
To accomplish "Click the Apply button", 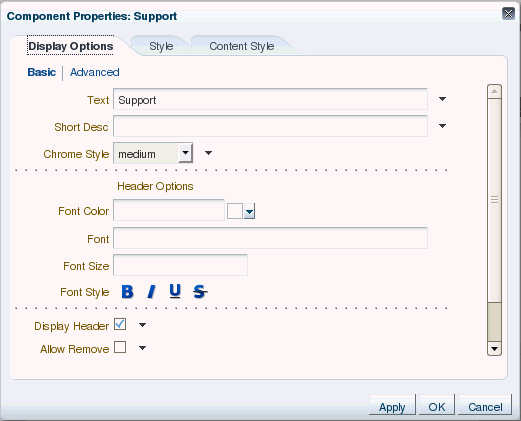I will coord(392,406).
